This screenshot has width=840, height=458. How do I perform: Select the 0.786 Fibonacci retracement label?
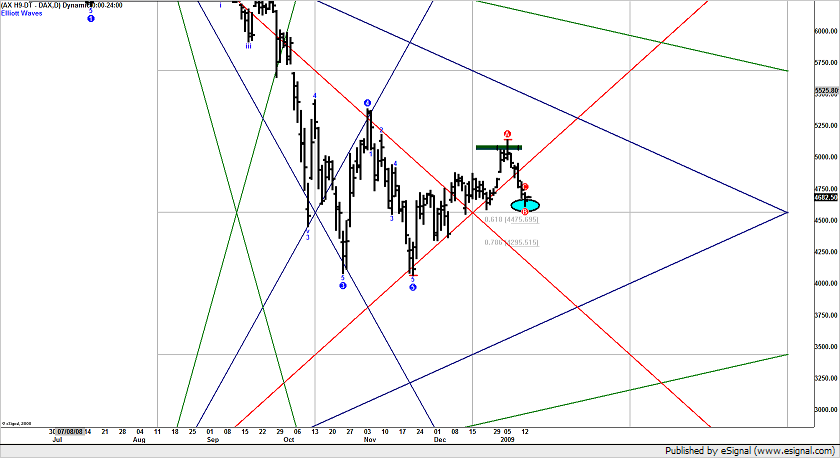pos(511,242)
